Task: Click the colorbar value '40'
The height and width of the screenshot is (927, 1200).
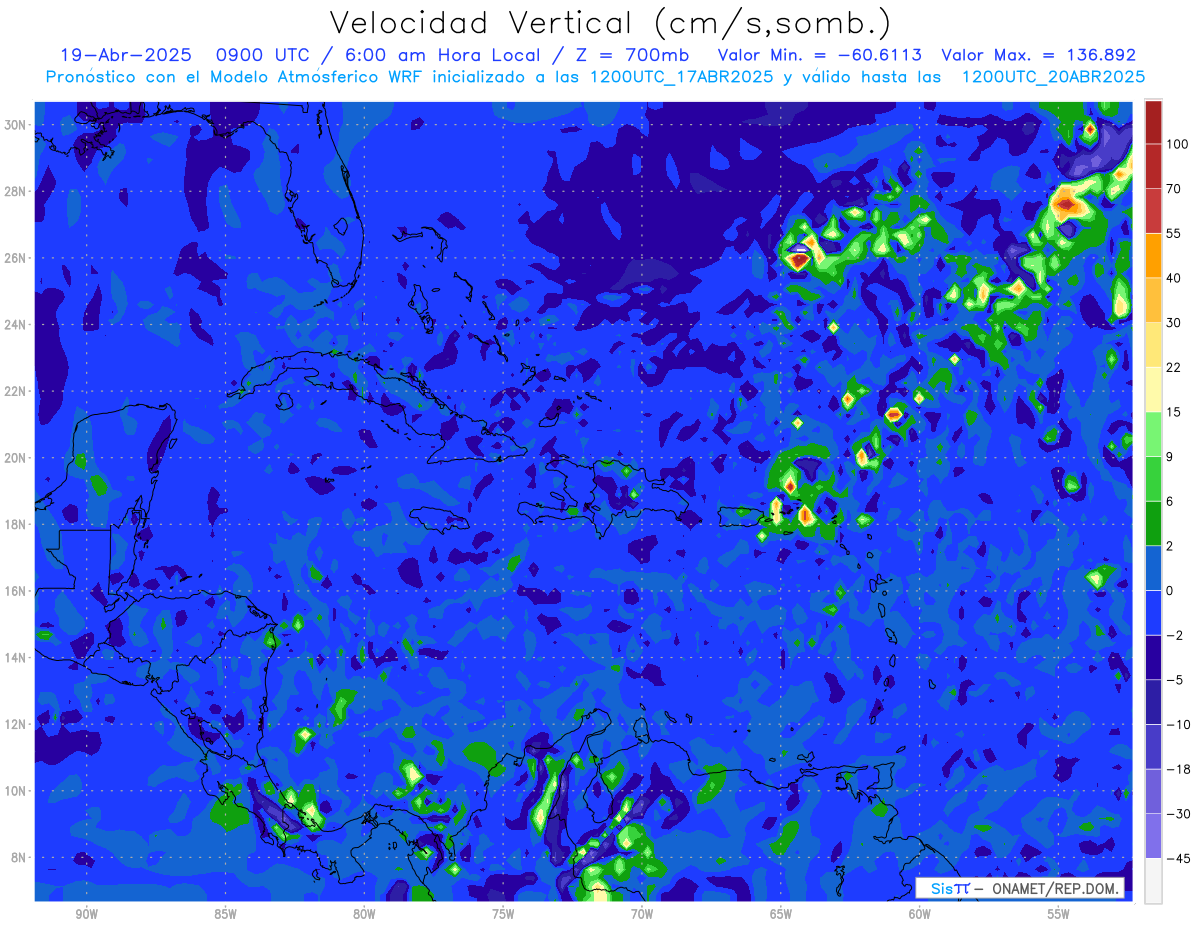Action: click(1174, 278)
